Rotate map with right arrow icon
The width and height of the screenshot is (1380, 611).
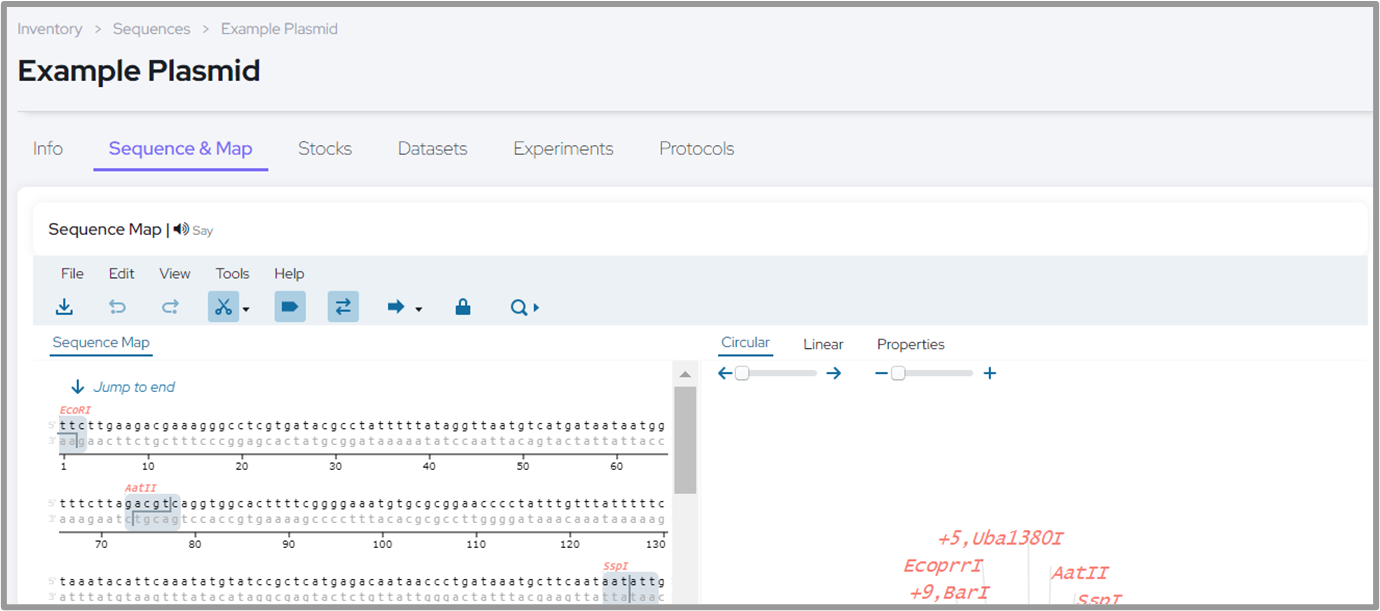click(834, 373)
